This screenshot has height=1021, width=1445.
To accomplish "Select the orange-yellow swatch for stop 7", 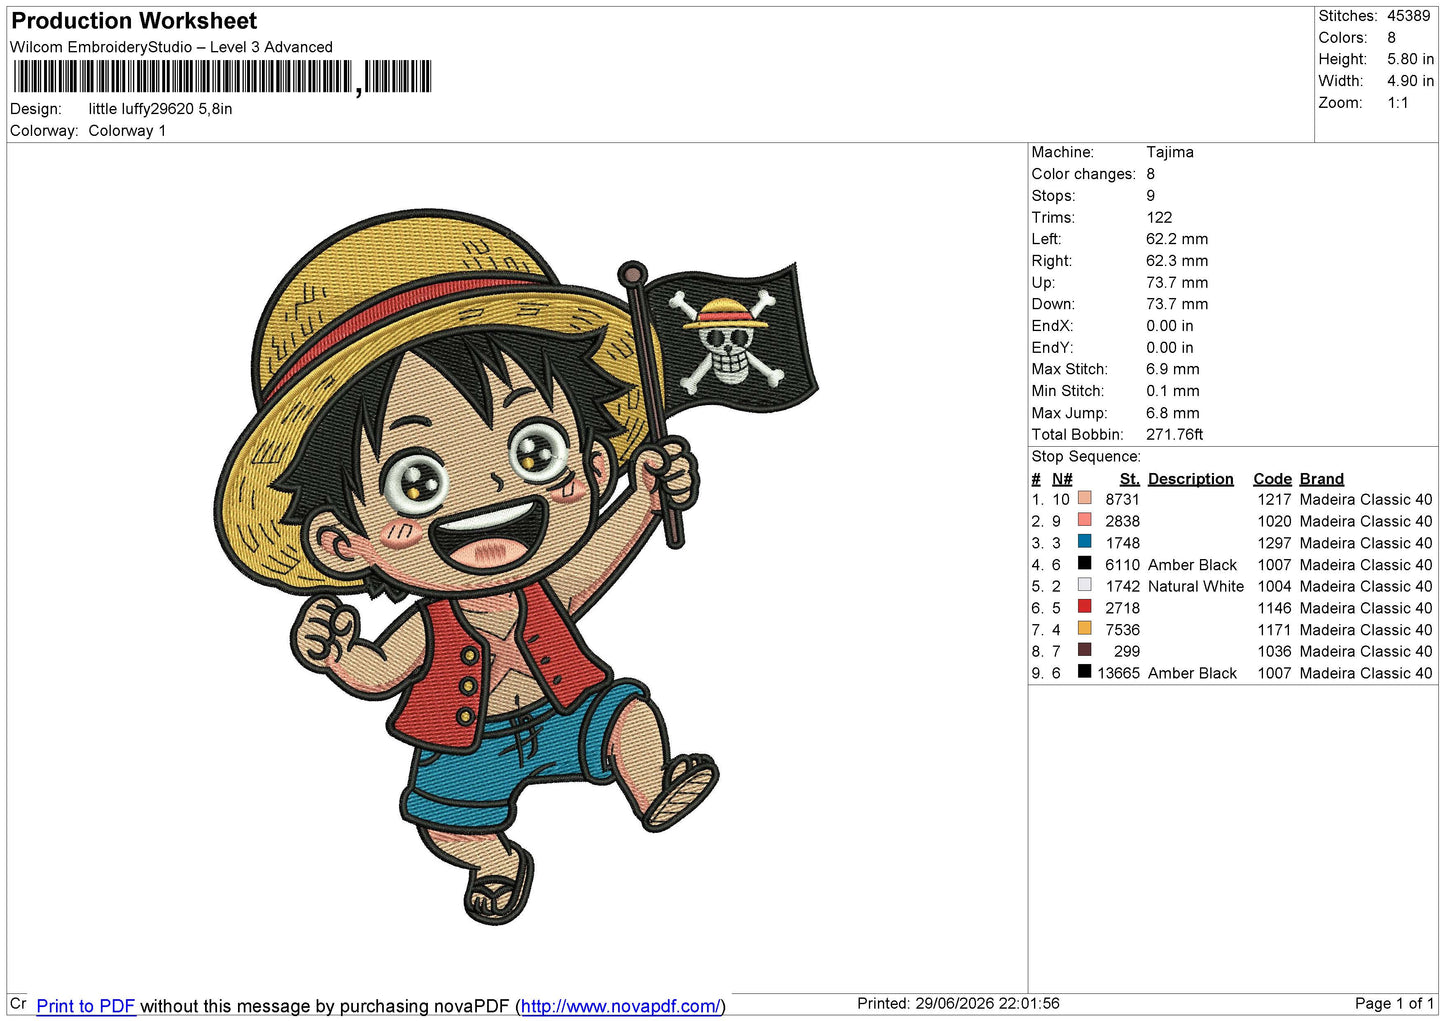I will [1084, 629].
